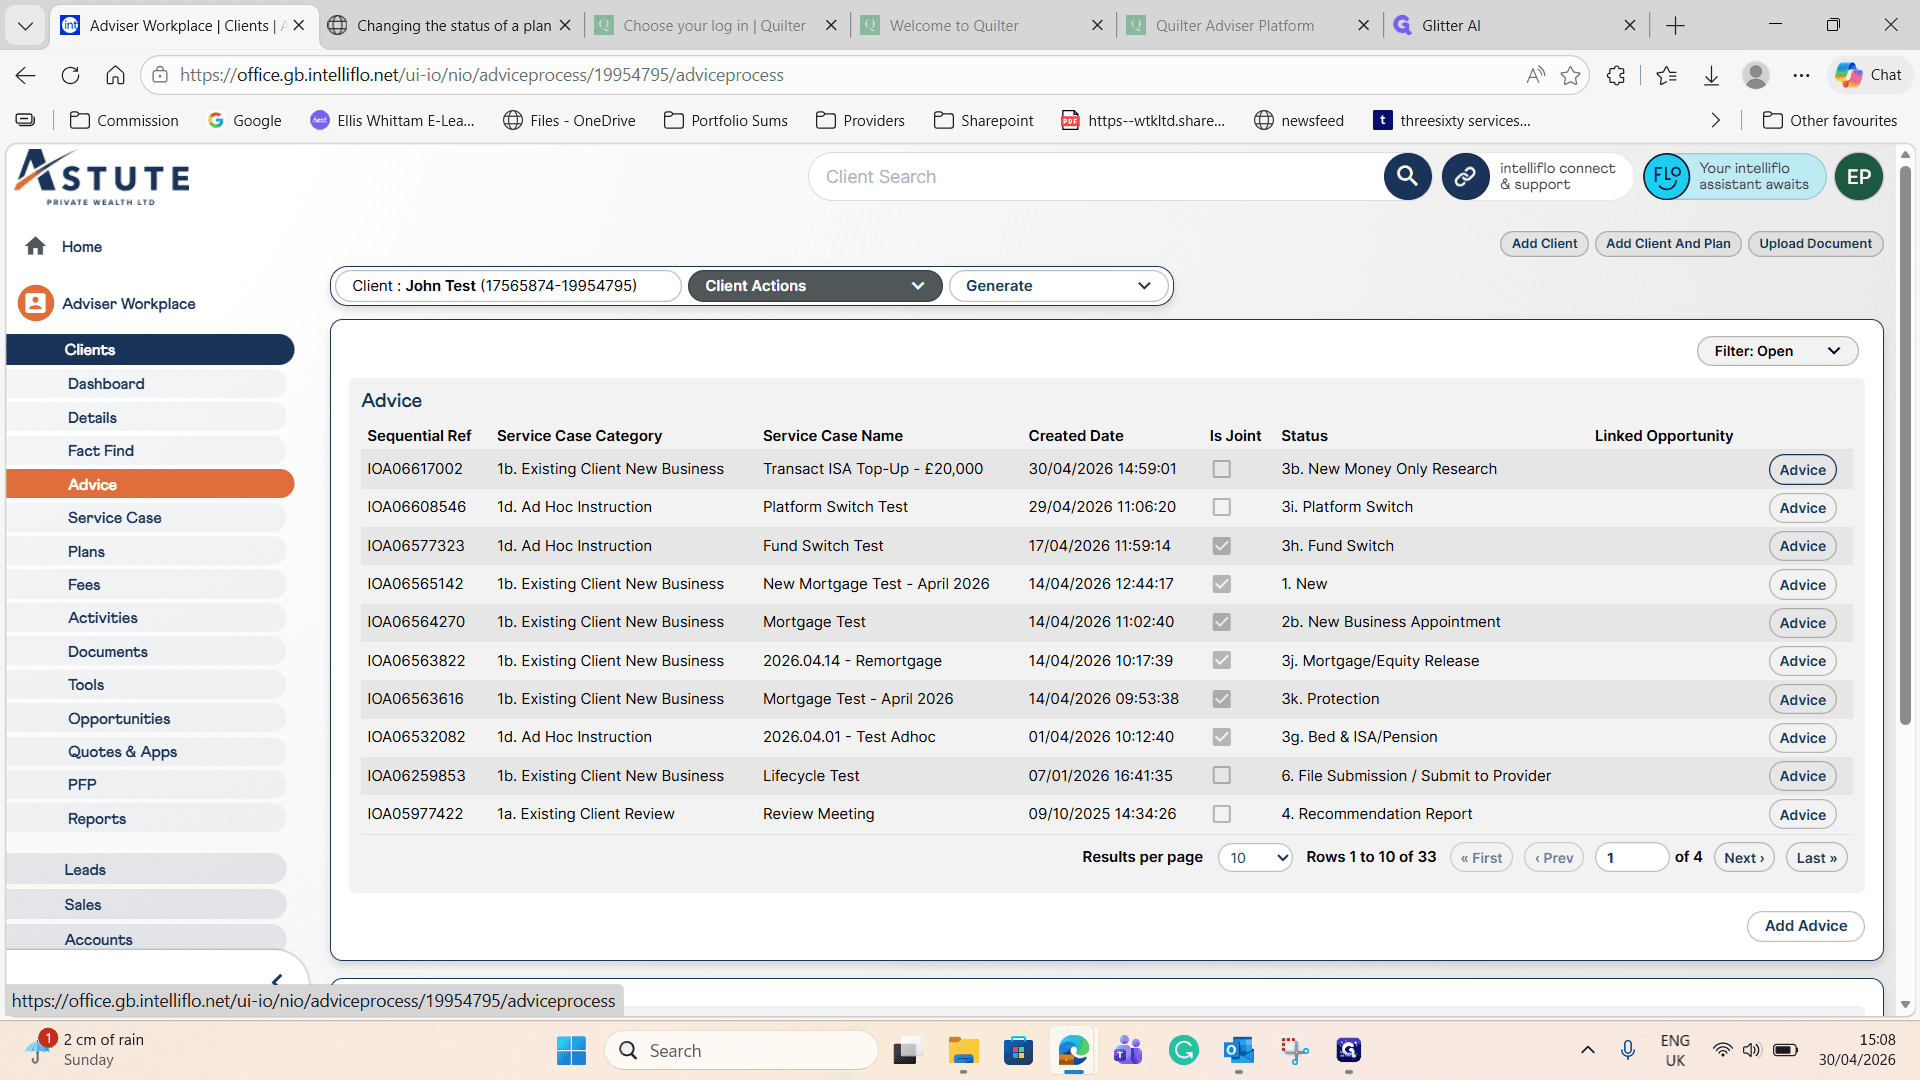Click the client search magnifier icon
Viewport: 1920px width, 1080px height.
(x=1407, y=177)
